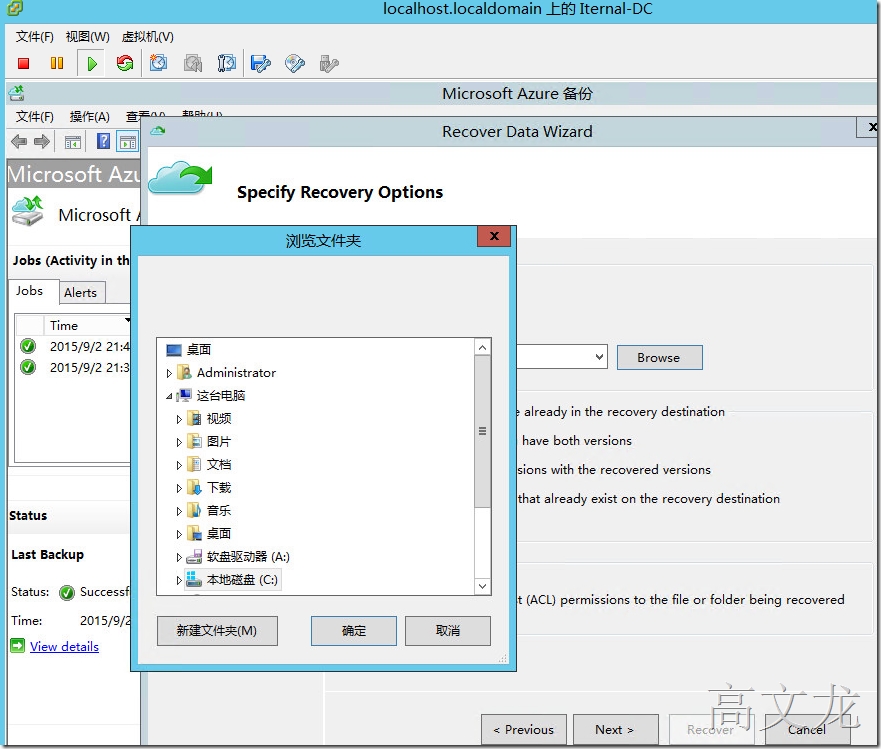Switch to the Alerts tab
The image size is (881, 749).
tap(80, 293)
